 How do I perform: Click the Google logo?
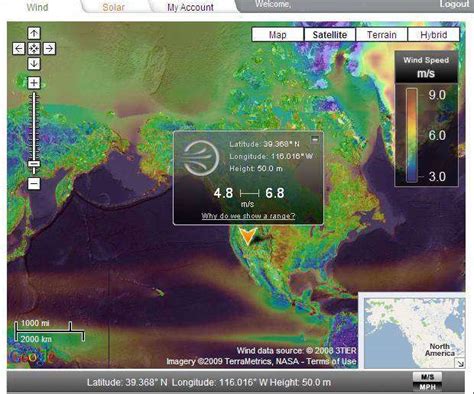[32, 357]
